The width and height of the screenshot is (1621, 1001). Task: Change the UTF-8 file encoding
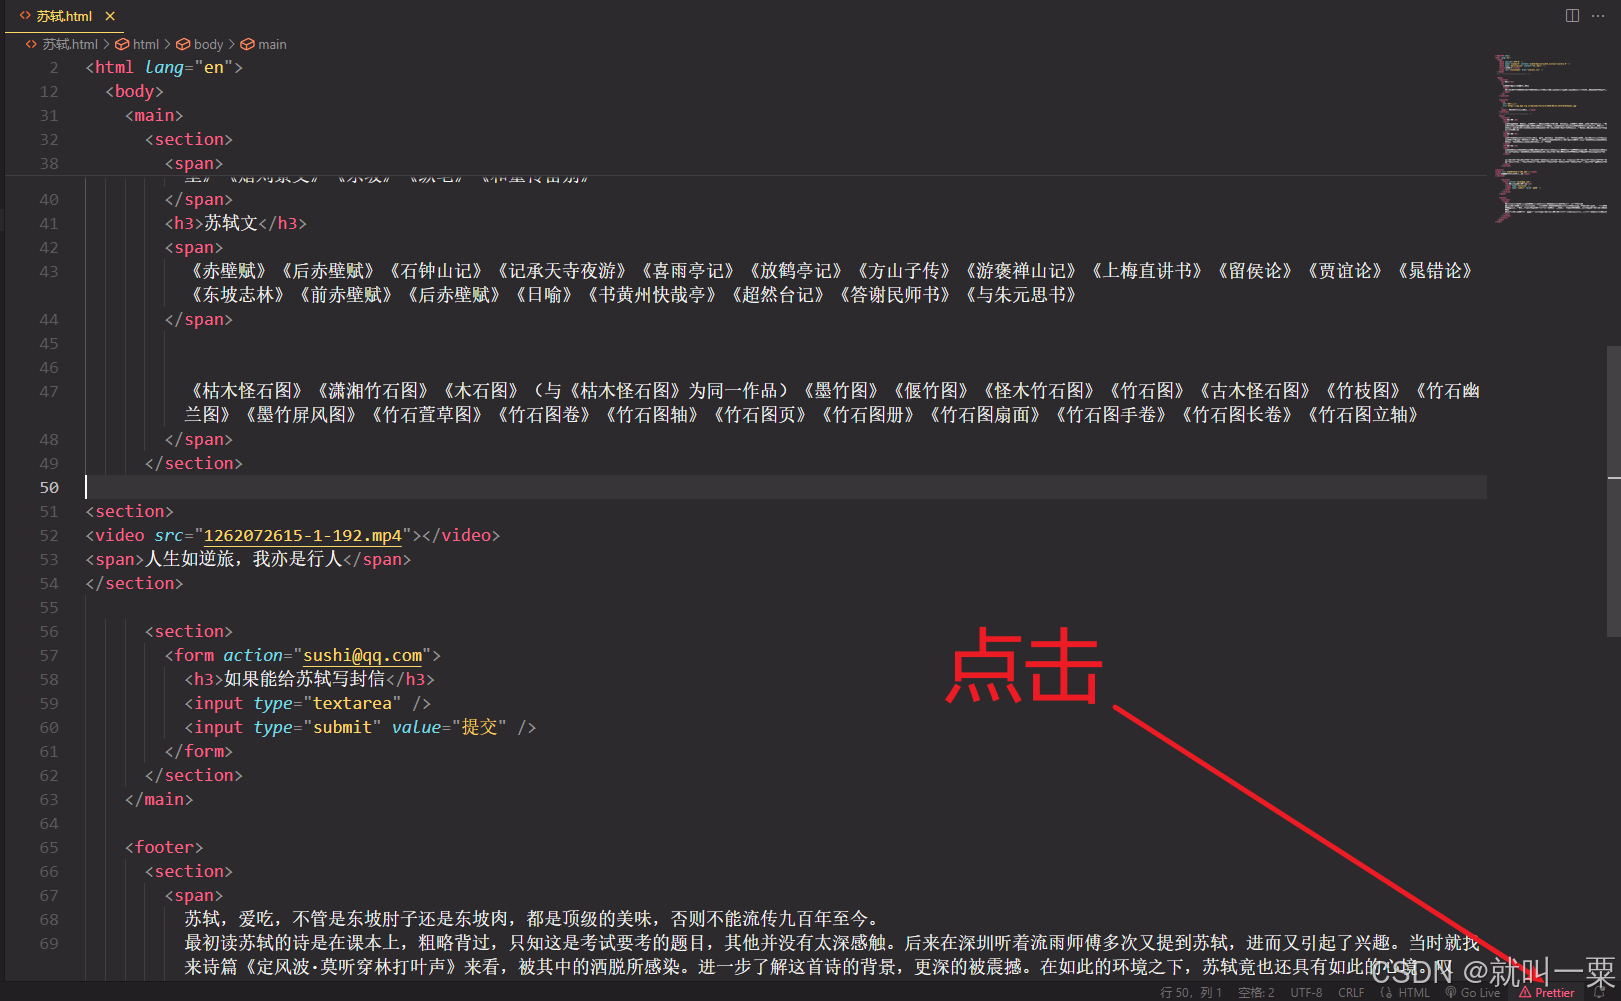click(1306, 992)
